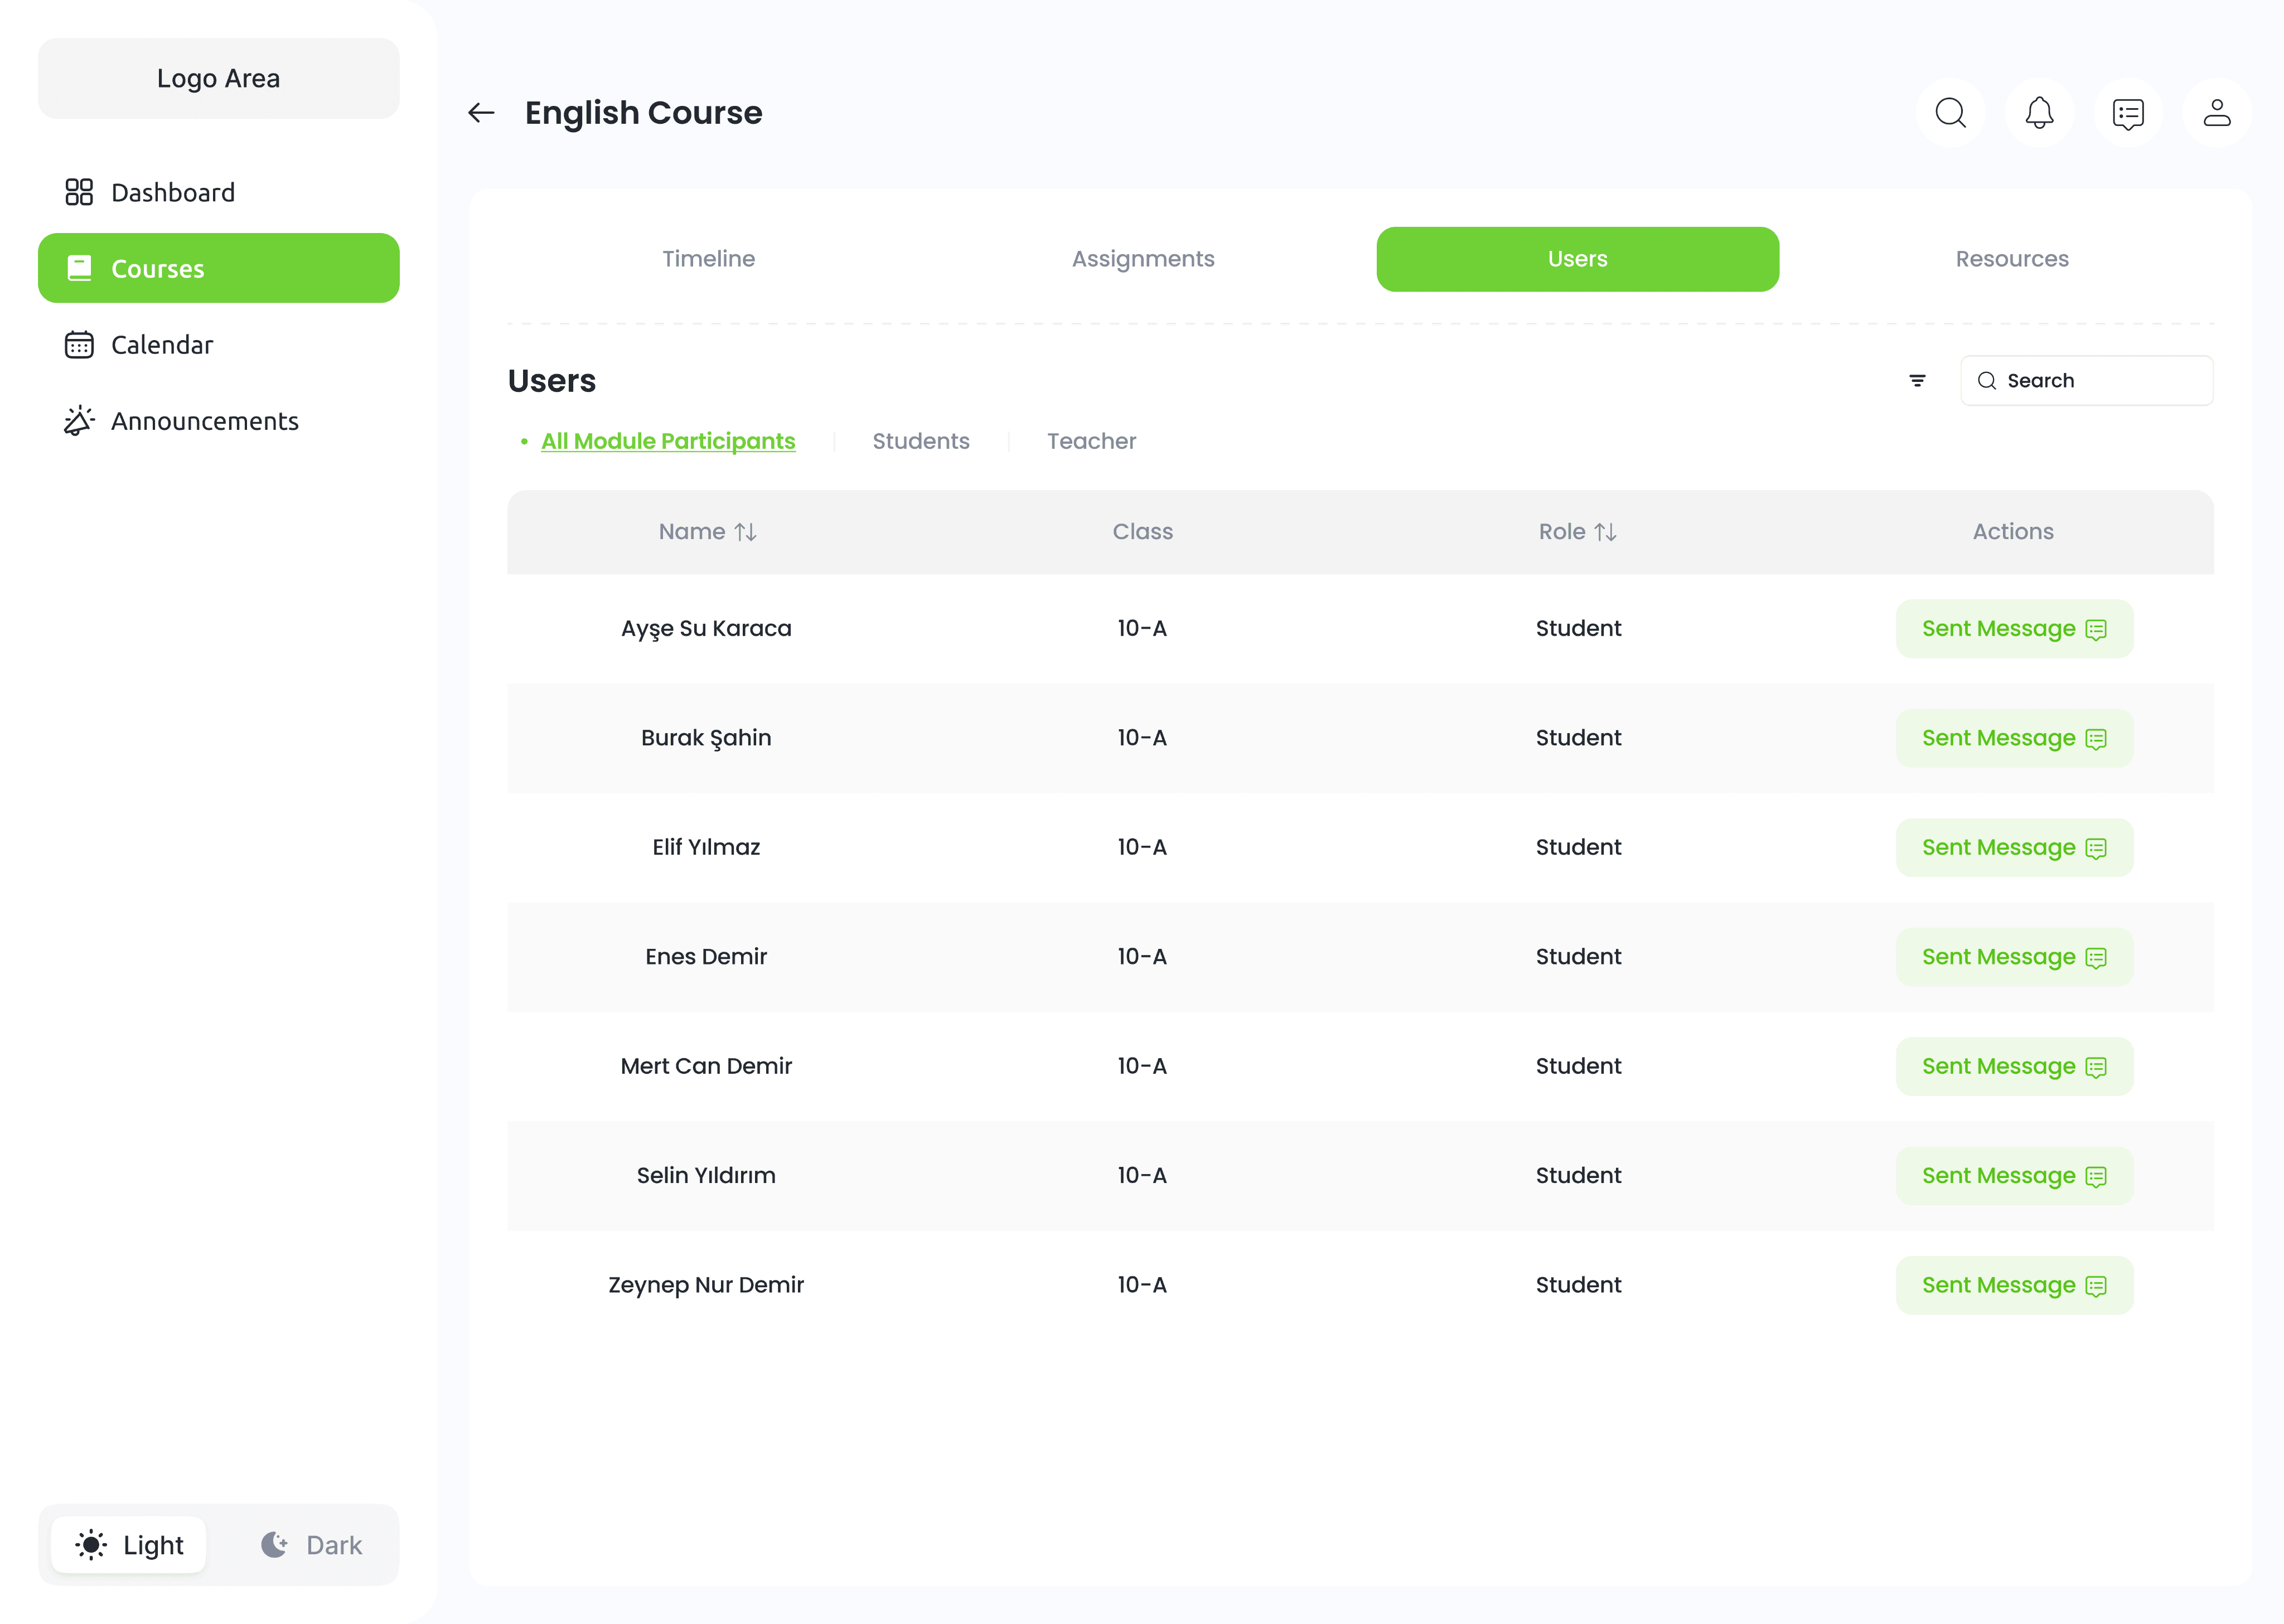Click the back arrow beside English Course

tap(481, 113)
